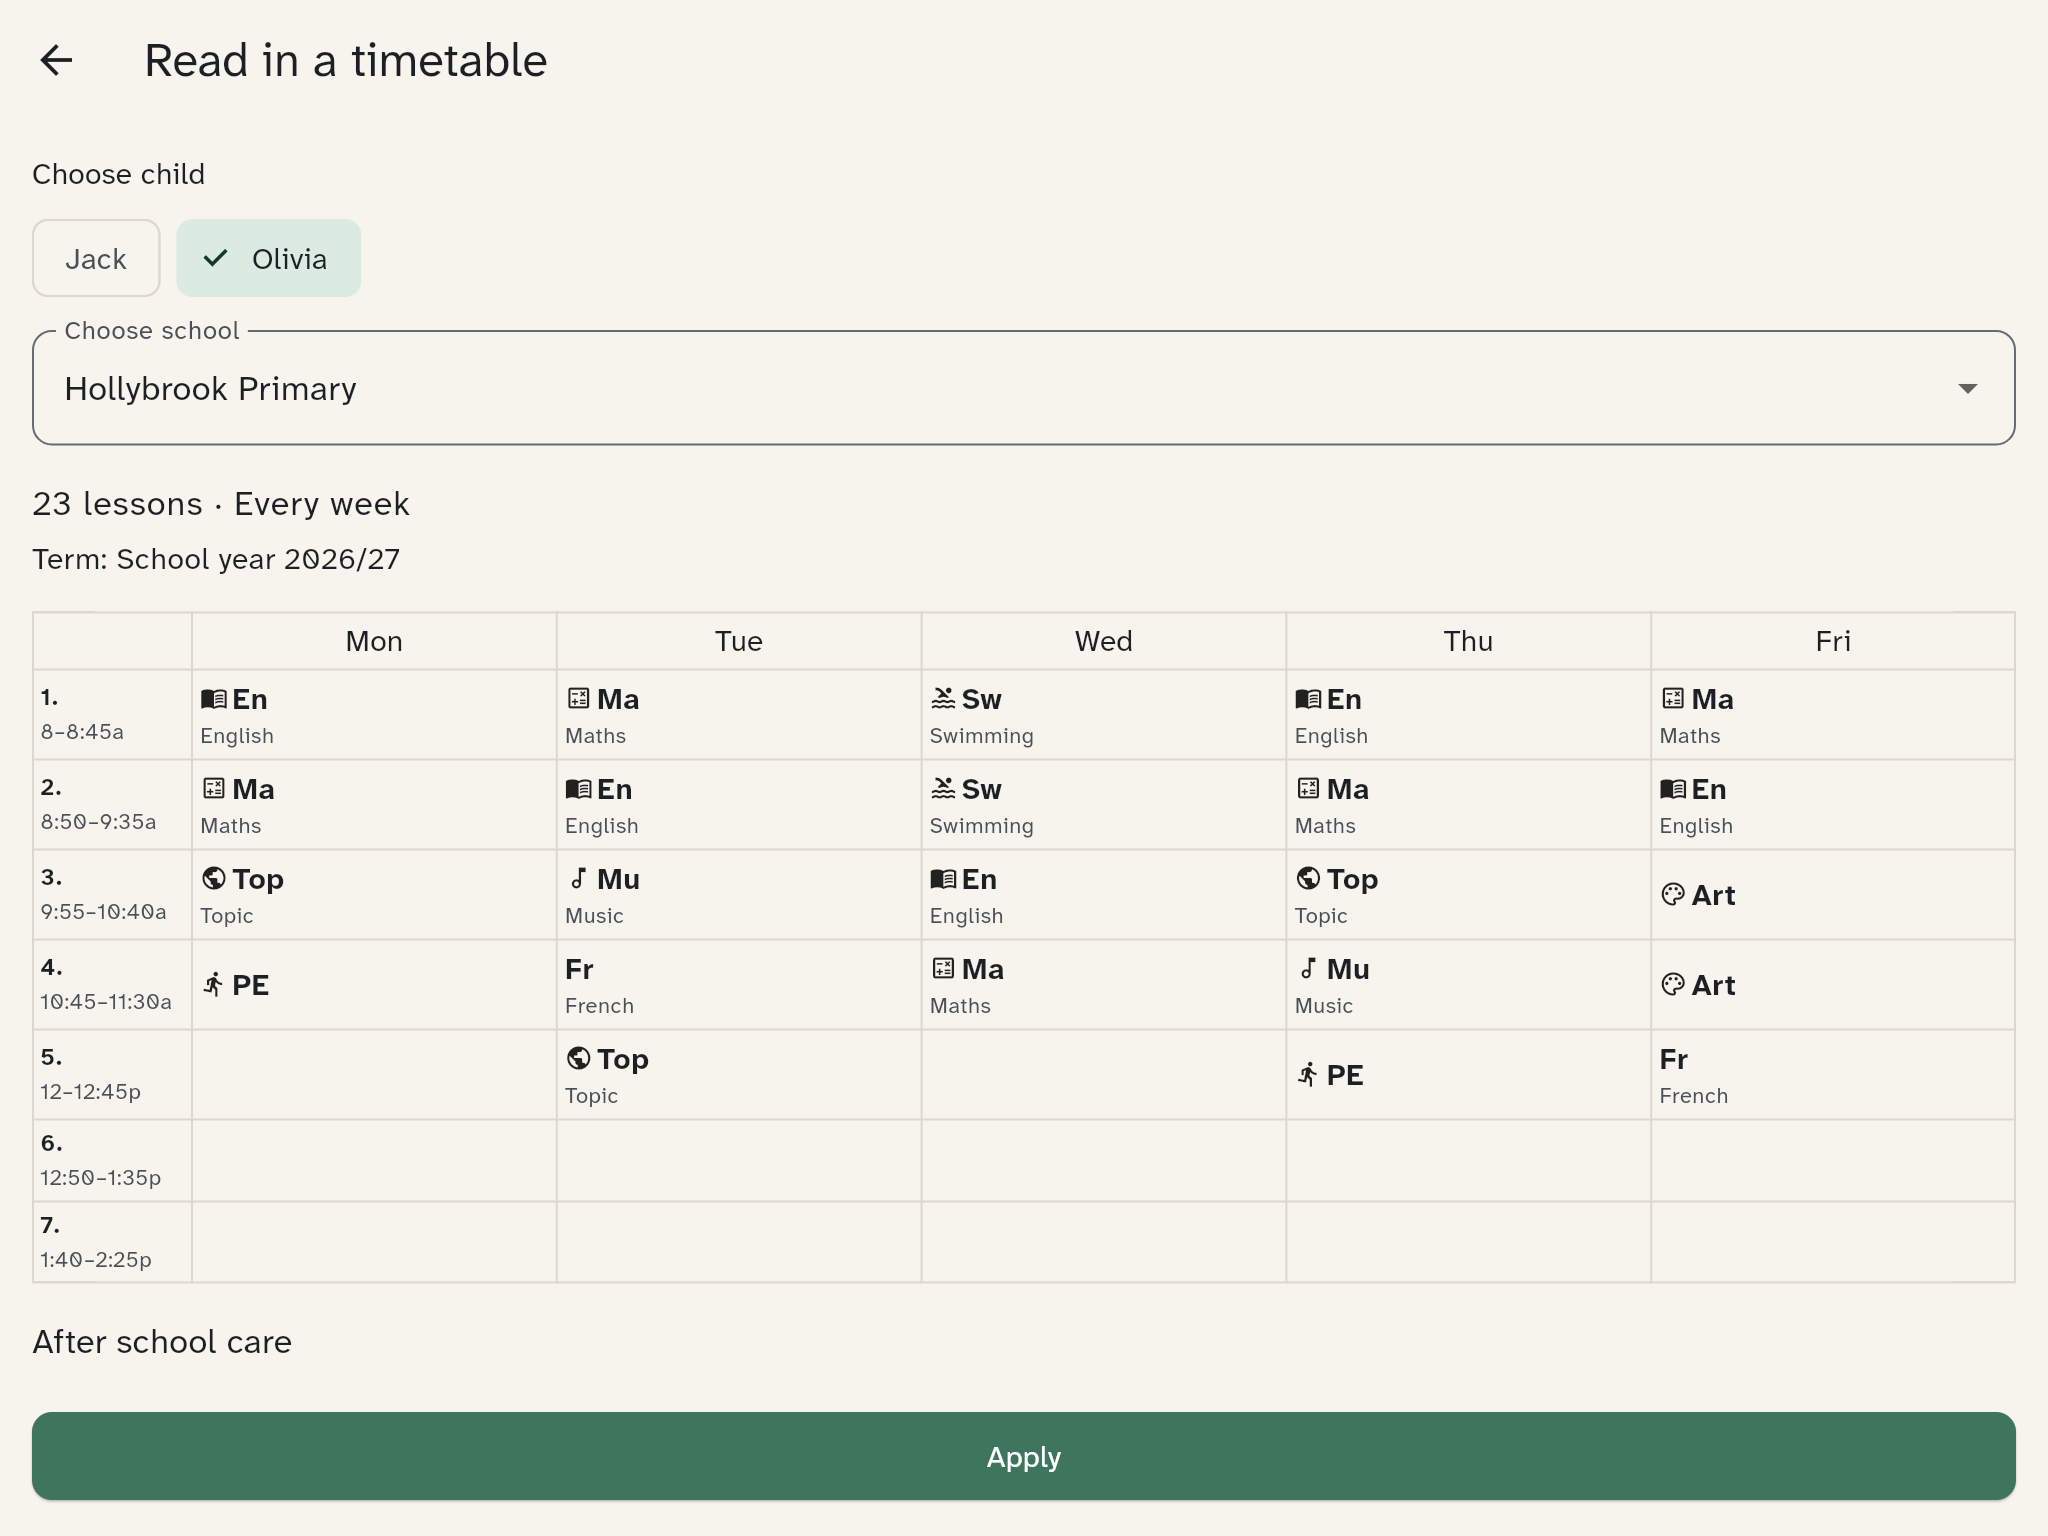This screenshot has height=1536, width=2048.
Task: Click the Swimming icon on Wednesday period 2
Action: (x=943, y=788)
